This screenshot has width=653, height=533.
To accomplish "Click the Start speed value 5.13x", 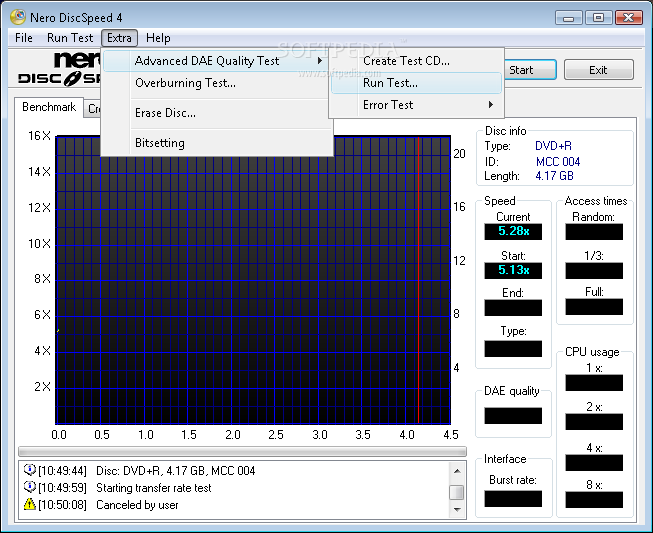I will tap(513, 270).
